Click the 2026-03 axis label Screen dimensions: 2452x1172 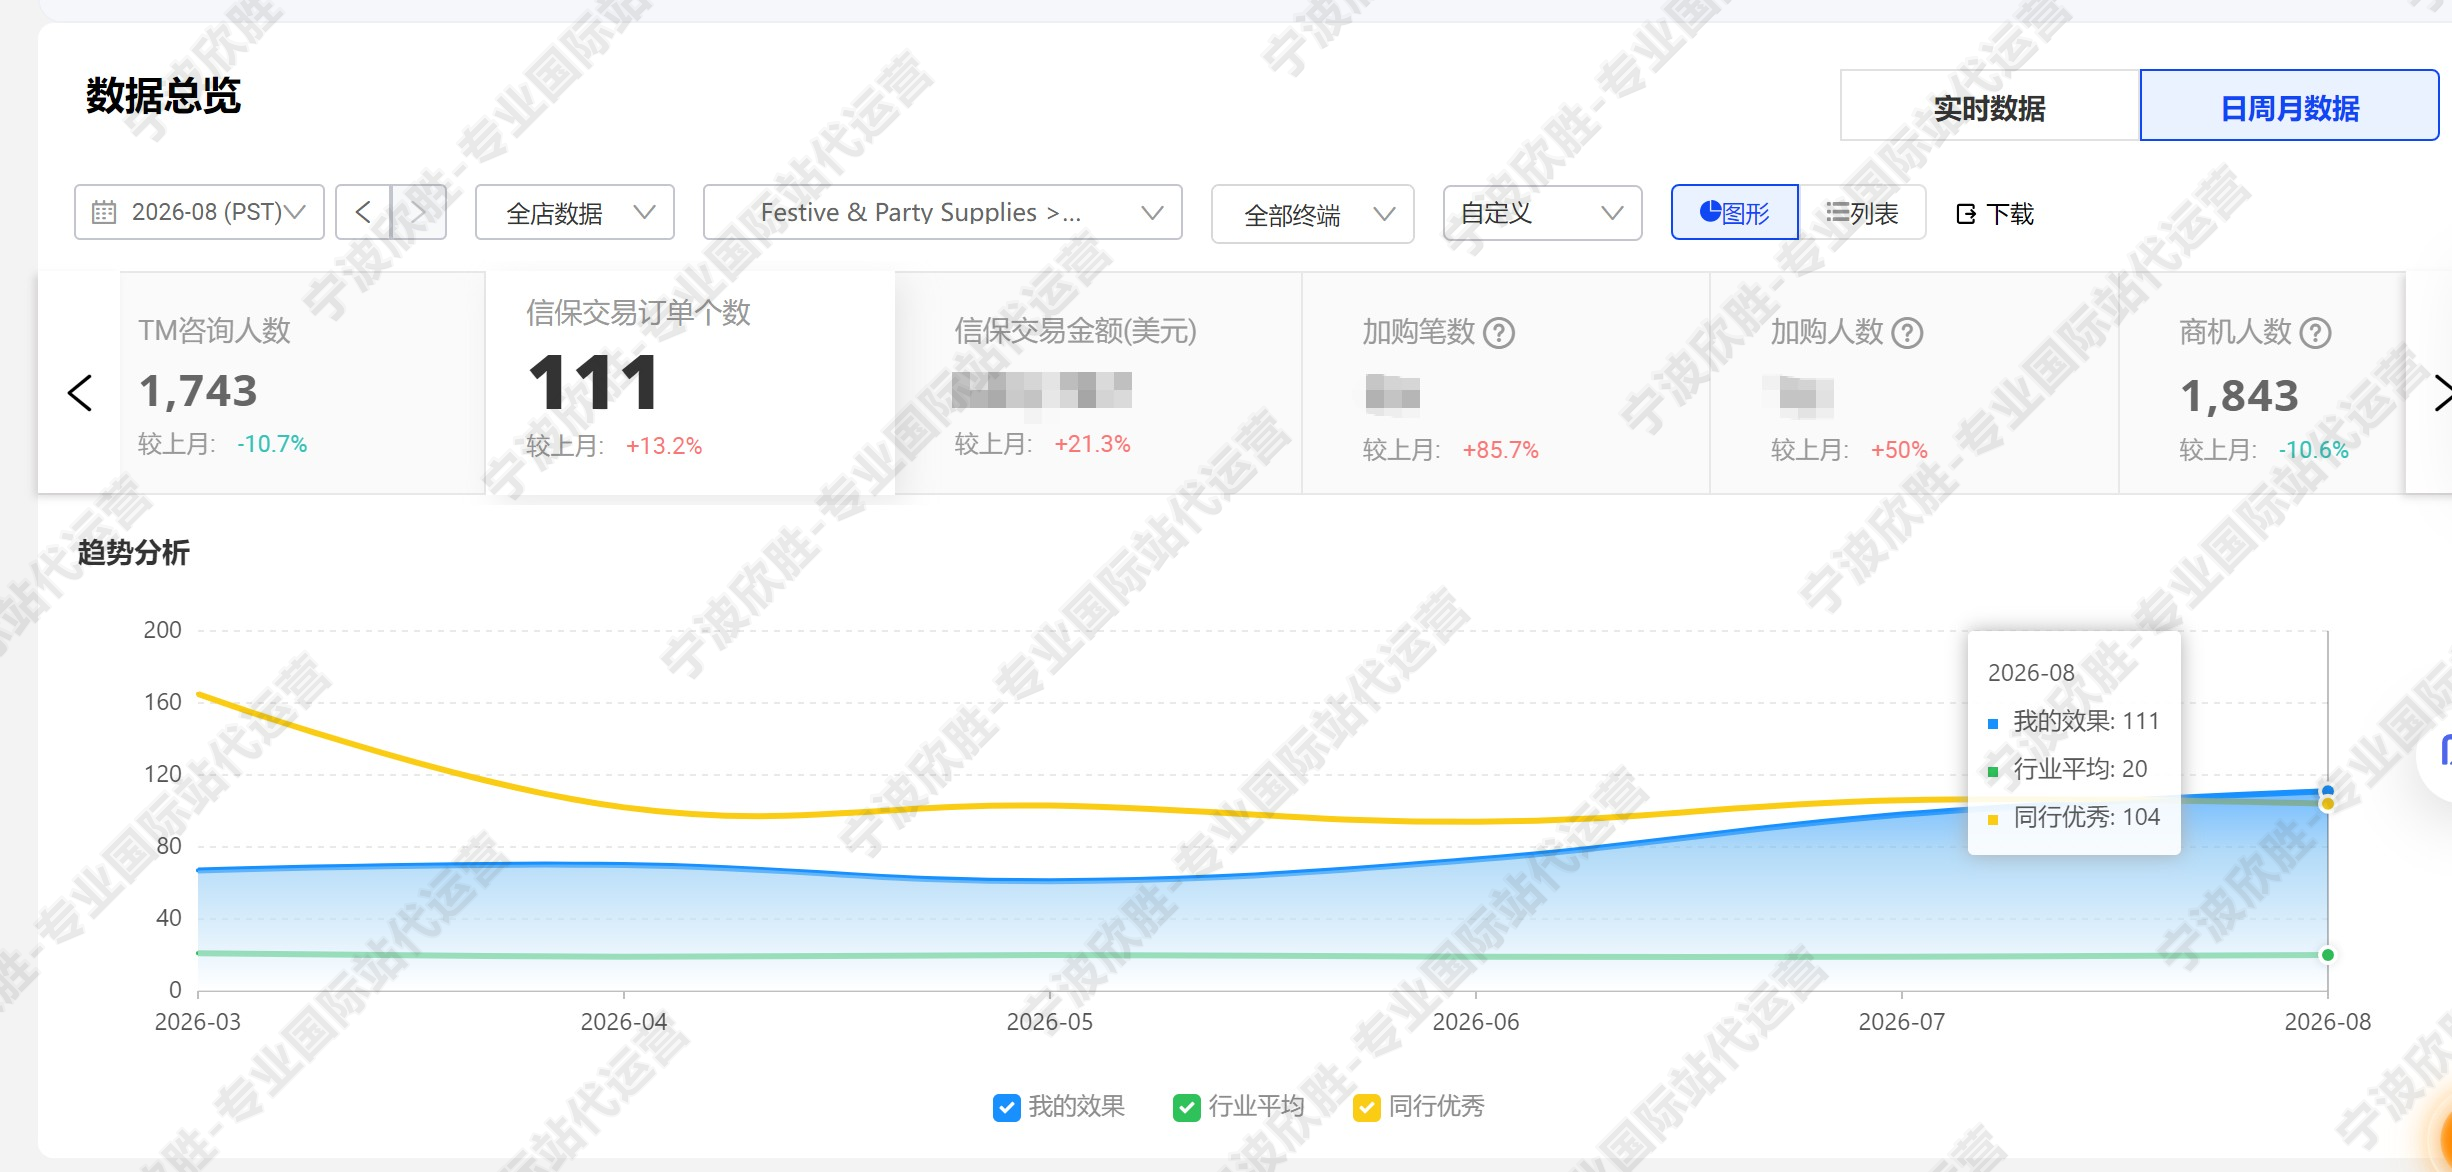point(198,1022)
